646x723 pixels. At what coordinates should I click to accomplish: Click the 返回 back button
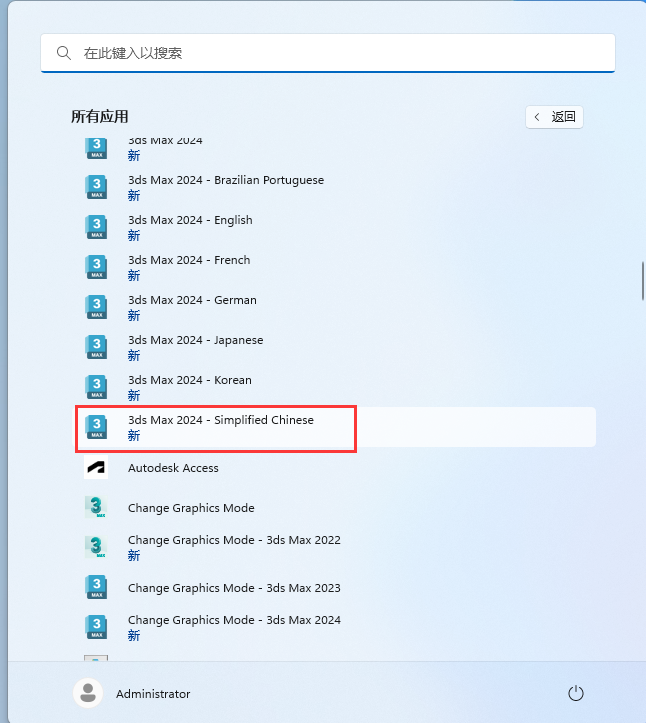point(554,117)
